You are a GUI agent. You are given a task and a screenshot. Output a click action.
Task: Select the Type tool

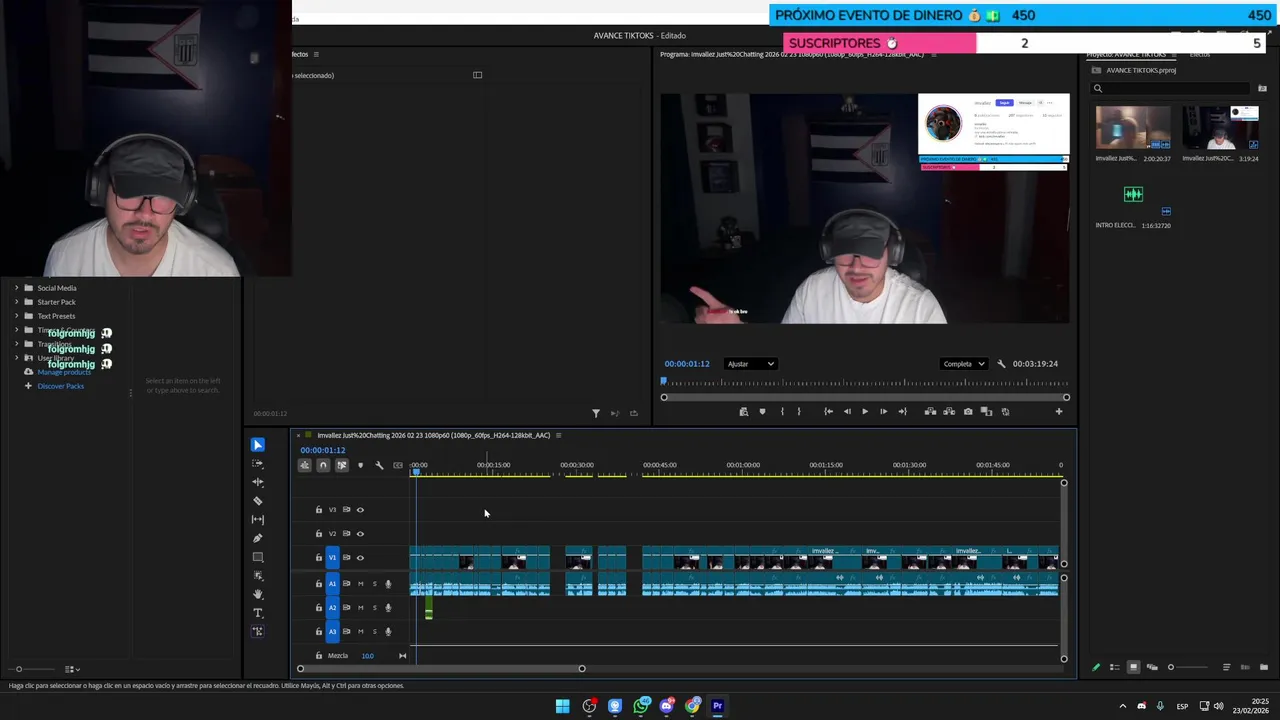(x=258, y=613)
